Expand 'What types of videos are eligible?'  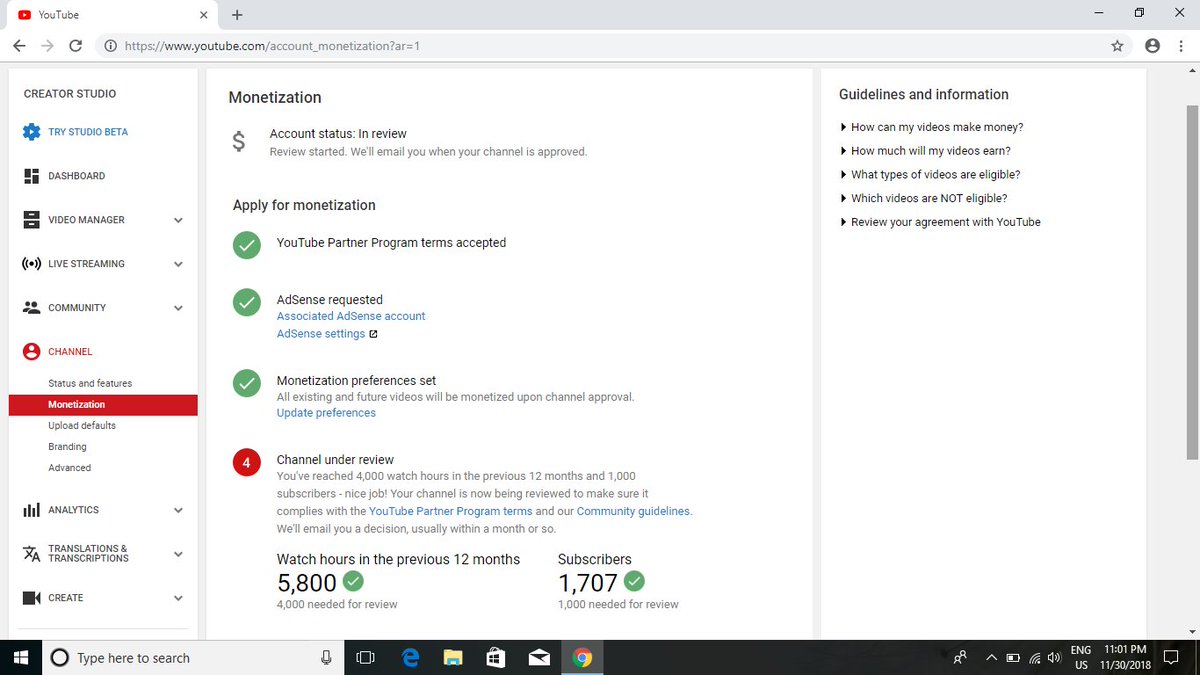930,175
